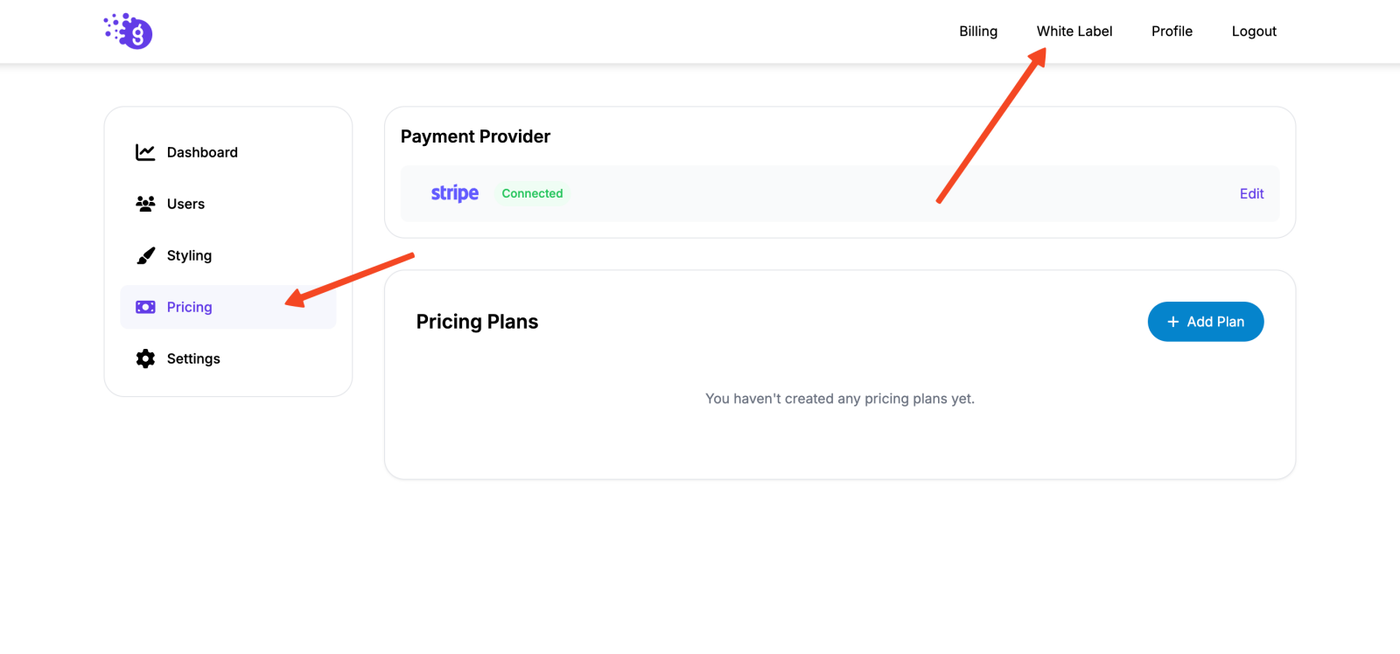The width and height of the screenshot is (1400, 654).
Task: Select the Pricing sidebar label
Action: [189, 307]
